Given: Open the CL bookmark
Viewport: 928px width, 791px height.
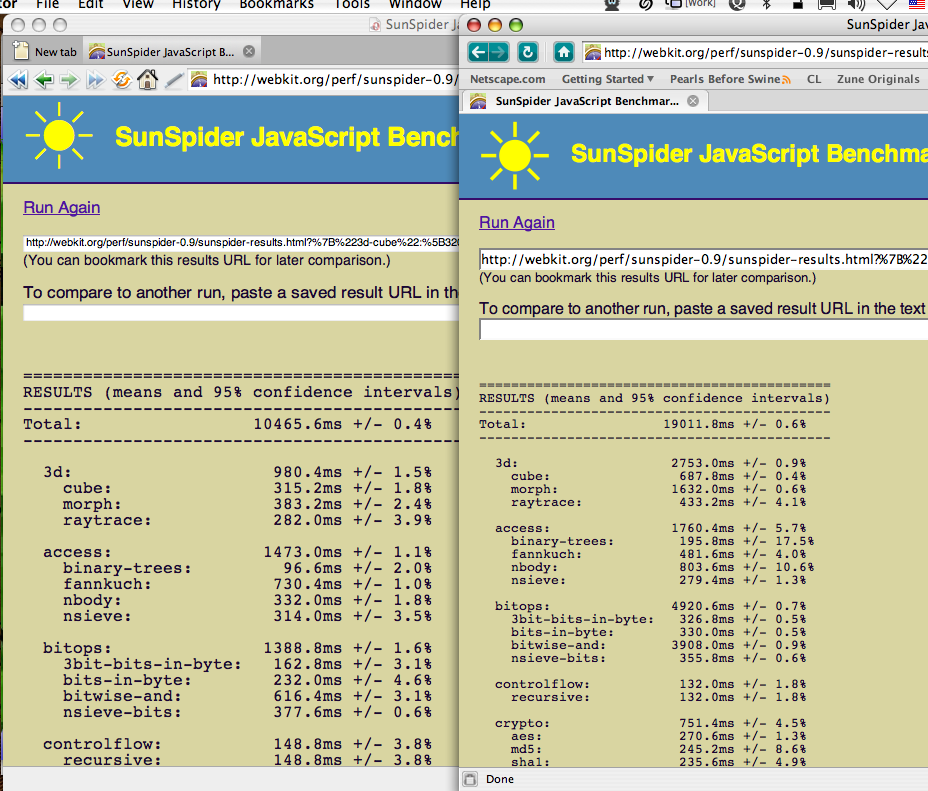Looking at the screenshot, I should coord(814,79).
